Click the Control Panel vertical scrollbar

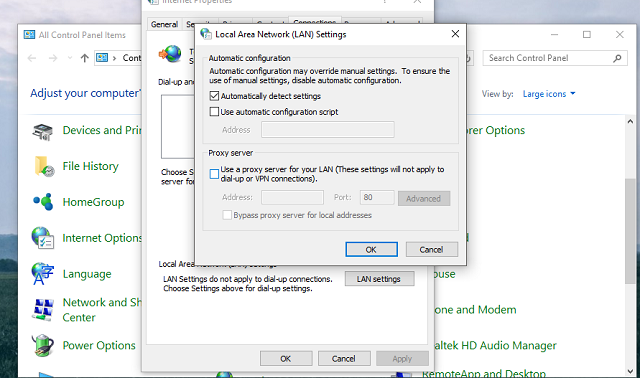tap(630, 246)
